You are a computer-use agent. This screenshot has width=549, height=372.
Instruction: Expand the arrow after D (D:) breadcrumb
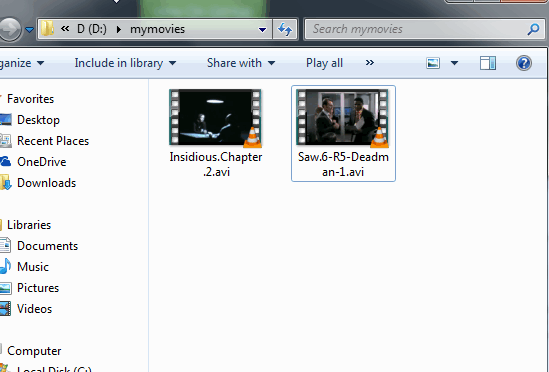pyautogui.click(x=119, y=29)
